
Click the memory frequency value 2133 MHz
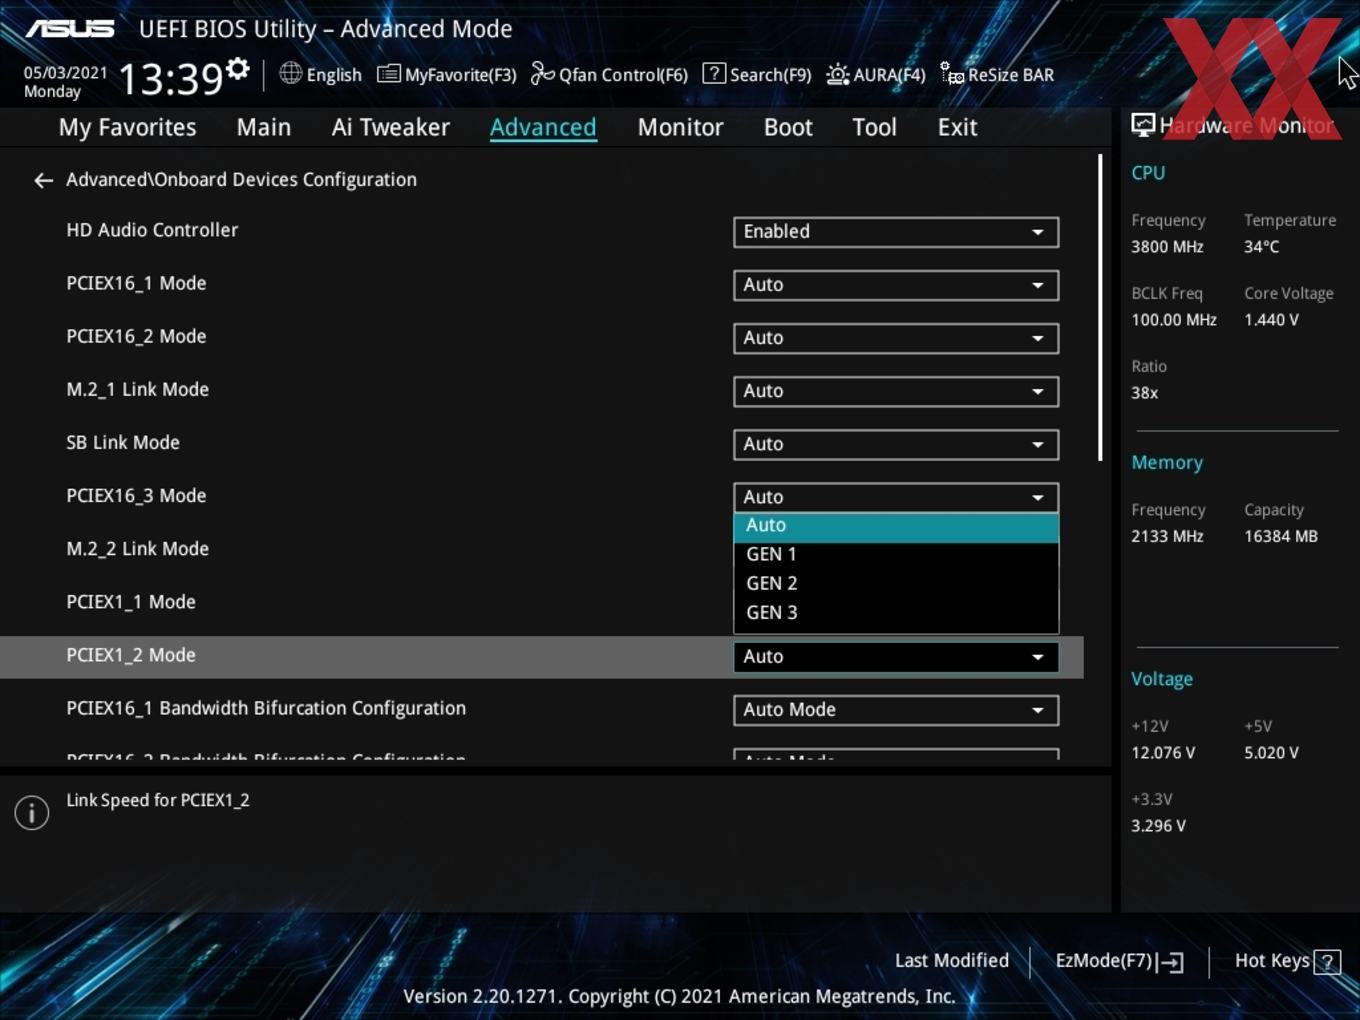(1167, 537)
